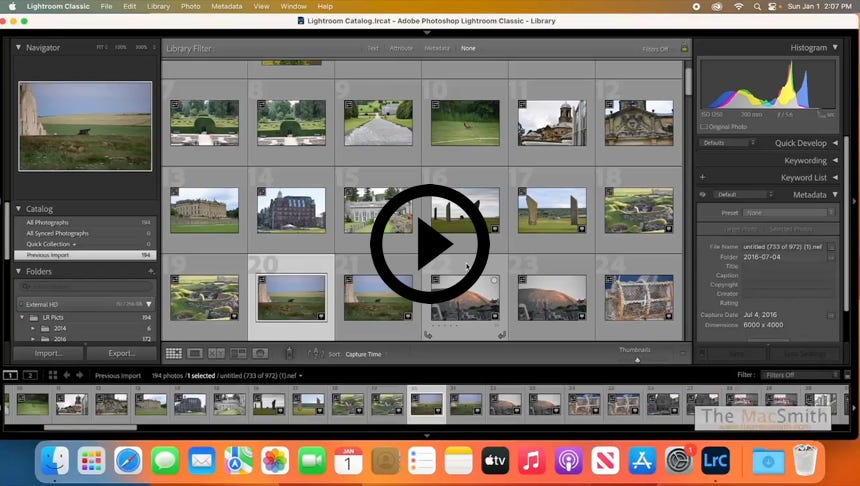Click the video play overlay button
Image resolution: width=860 pixels, height=486 pixels.
[x=429, y=244]
